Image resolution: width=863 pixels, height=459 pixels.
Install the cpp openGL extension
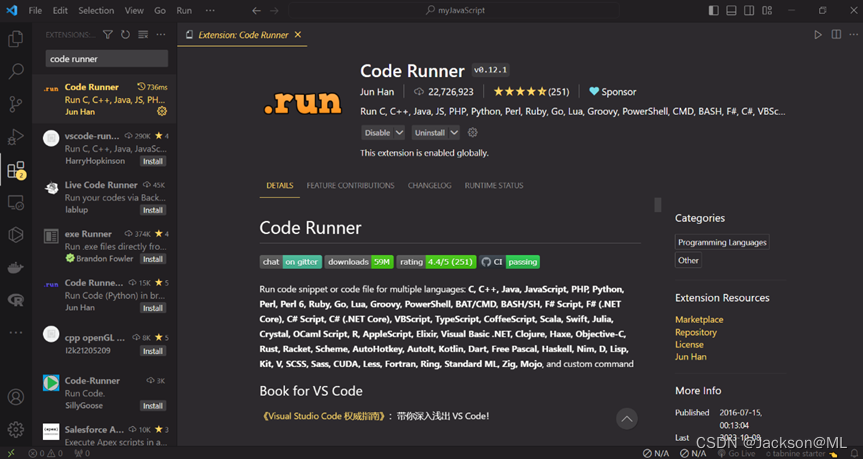click(152, 351)
